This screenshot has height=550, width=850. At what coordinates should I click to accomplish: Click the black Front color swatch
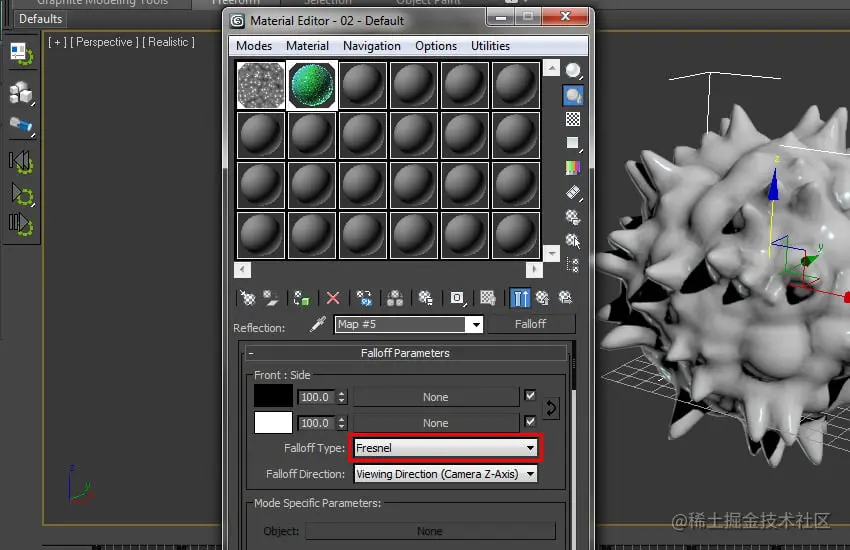click(273, 396)
